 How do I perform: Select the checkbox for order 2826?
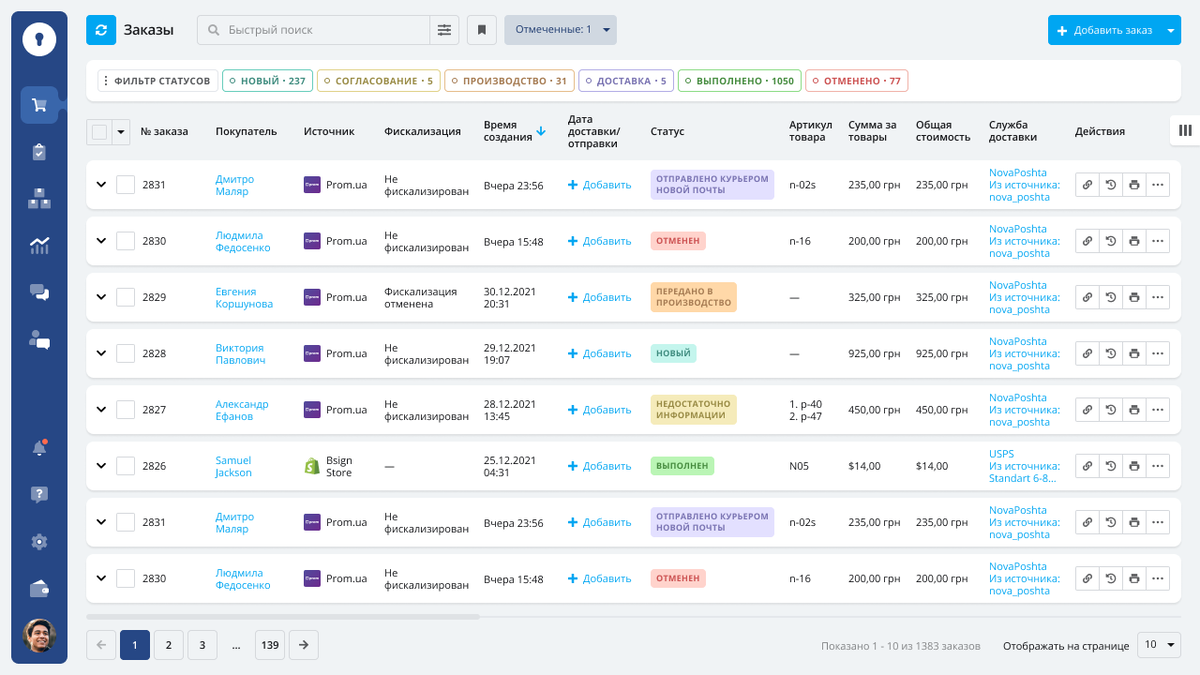tap(125, 466)
